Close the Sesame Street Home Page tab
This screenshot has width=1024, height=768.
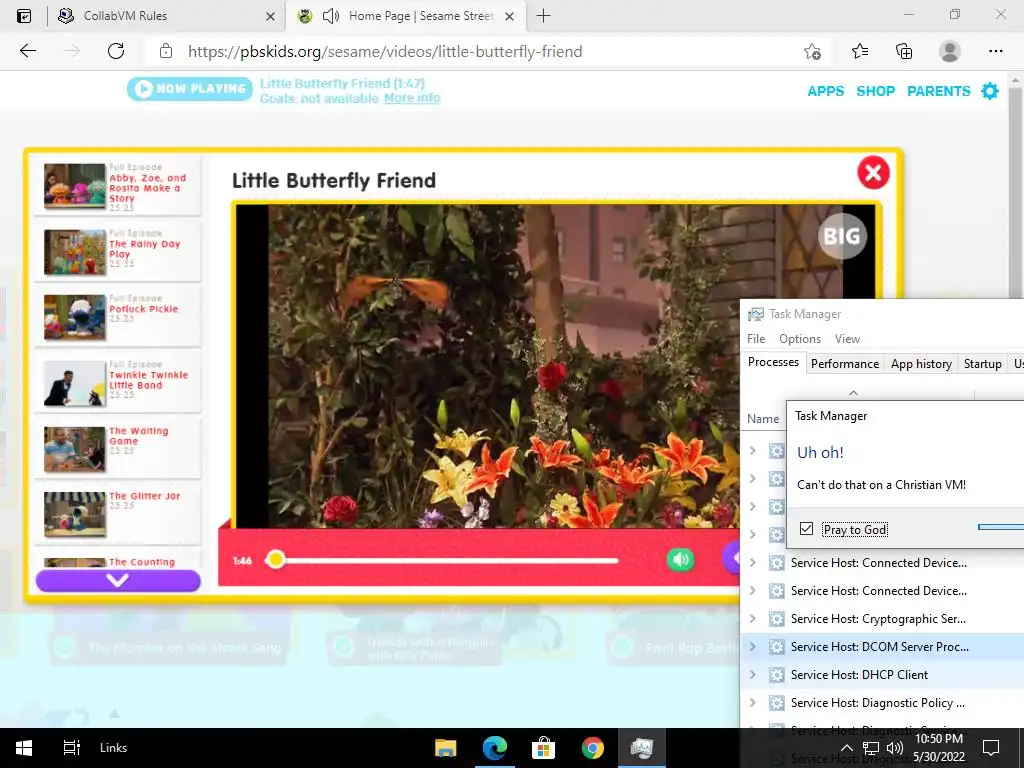[x=510, y=16]
